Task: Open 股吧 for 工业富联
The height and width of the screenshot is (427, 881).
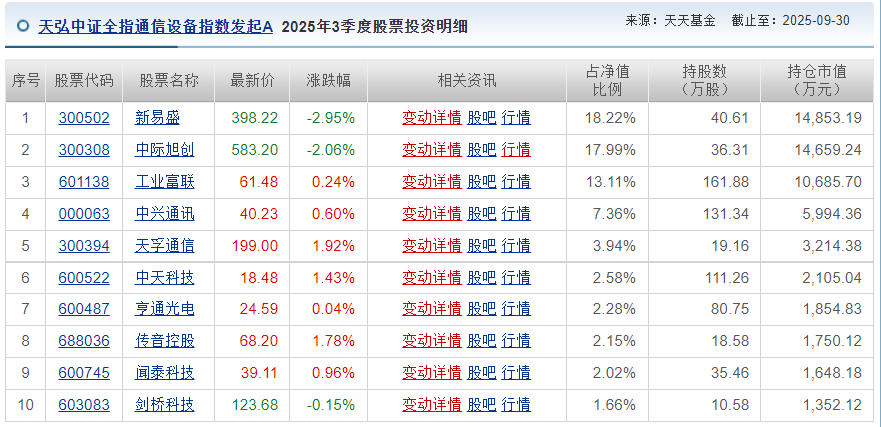Action: point(481,181)
